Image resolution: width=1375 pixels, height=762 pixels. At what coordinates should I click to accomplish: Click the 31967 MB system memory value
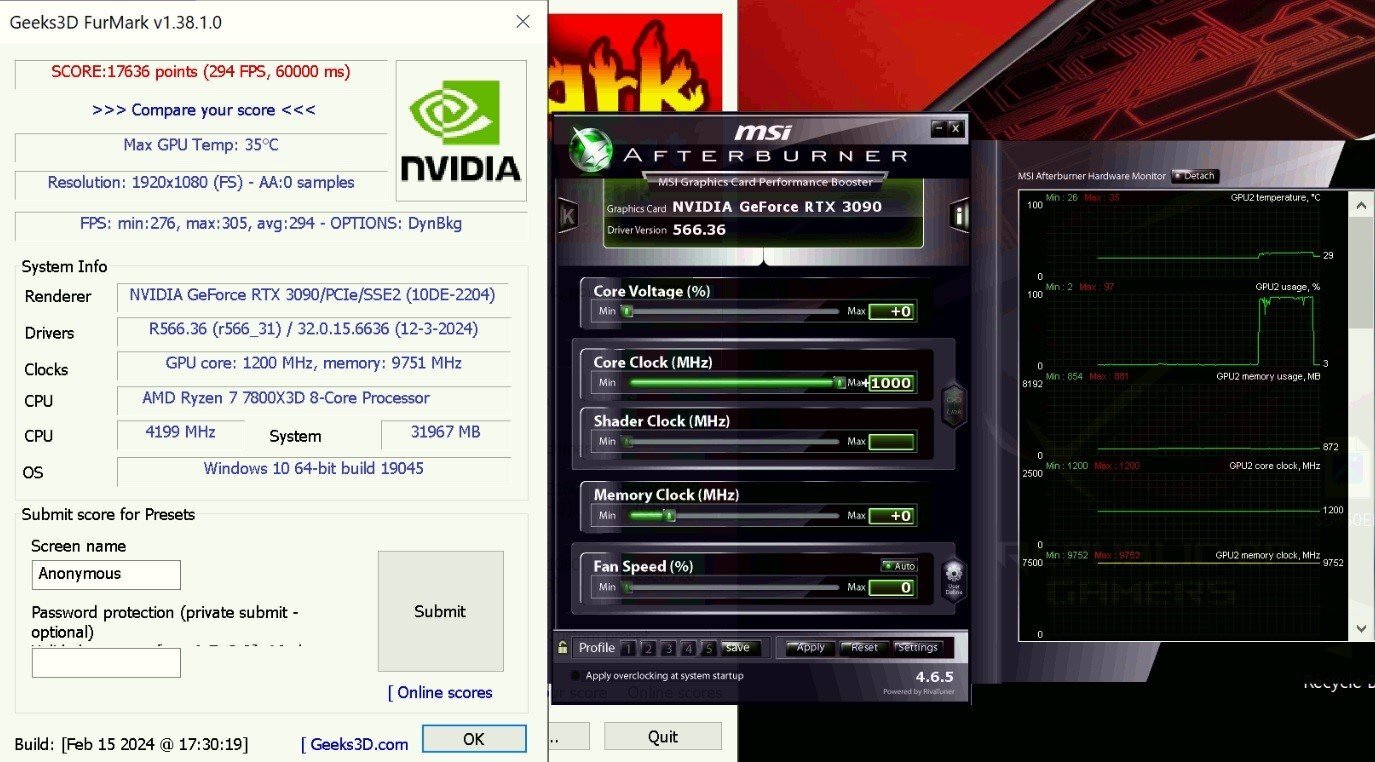(446, 432)
